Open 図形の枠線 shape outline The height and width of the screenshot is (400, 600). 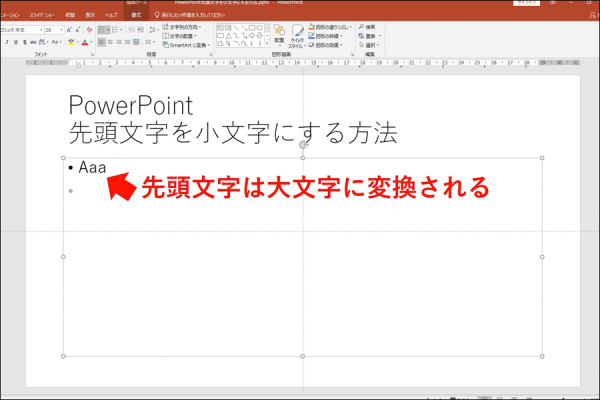[x=326, y=36]
